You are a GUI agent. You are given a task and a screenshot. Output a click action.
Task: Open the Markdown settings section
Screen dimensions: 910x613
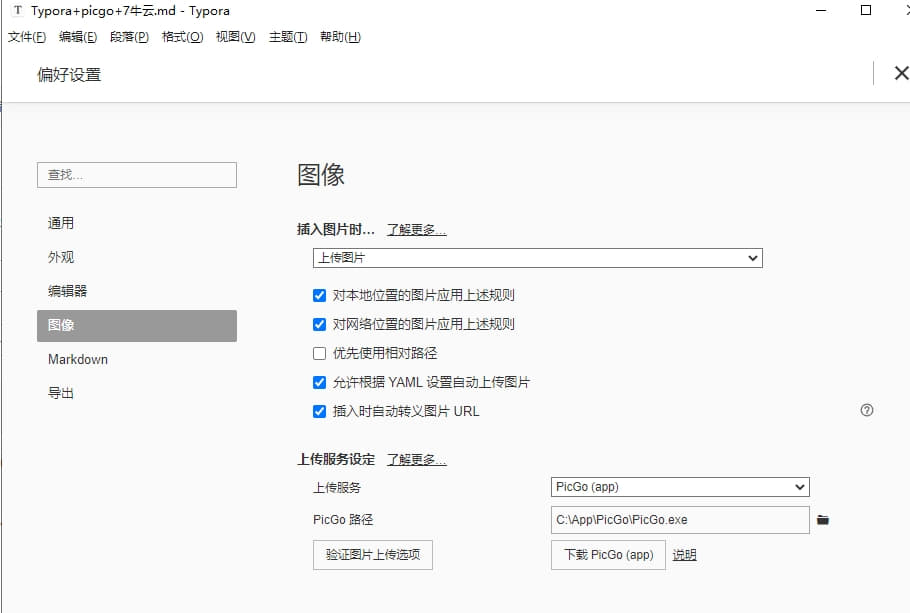click(77, 359)
